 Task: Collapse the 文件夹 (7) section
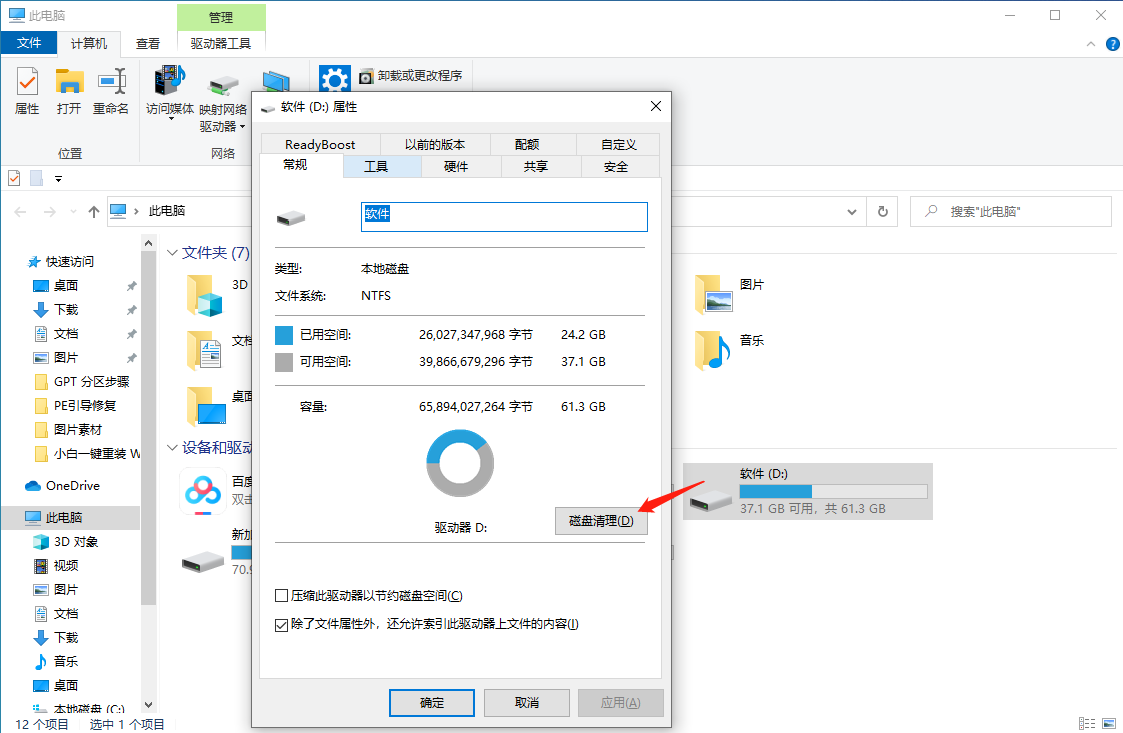tap(172, 254)
